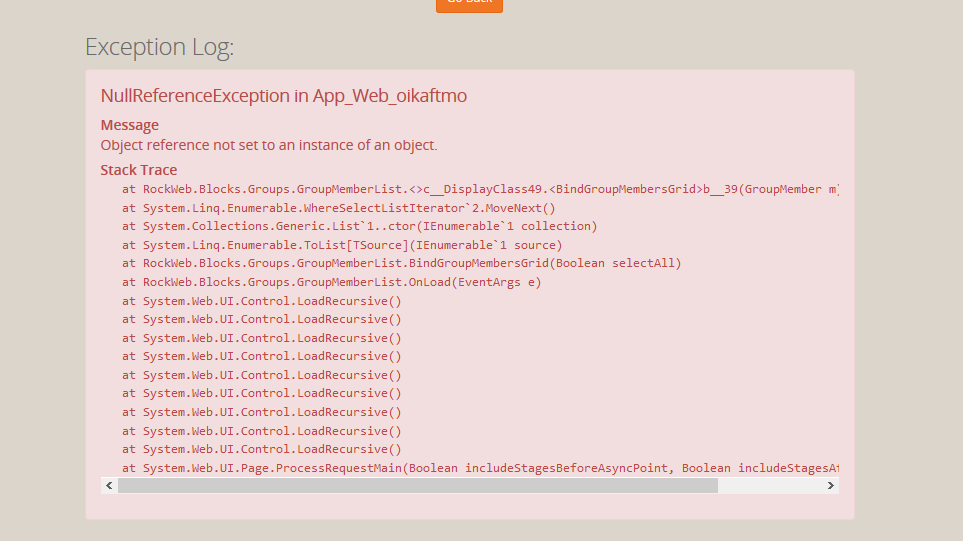Click the scrollbar's right arrow
The height and width of the screenshot is (541, 963).
coord(830,485)
